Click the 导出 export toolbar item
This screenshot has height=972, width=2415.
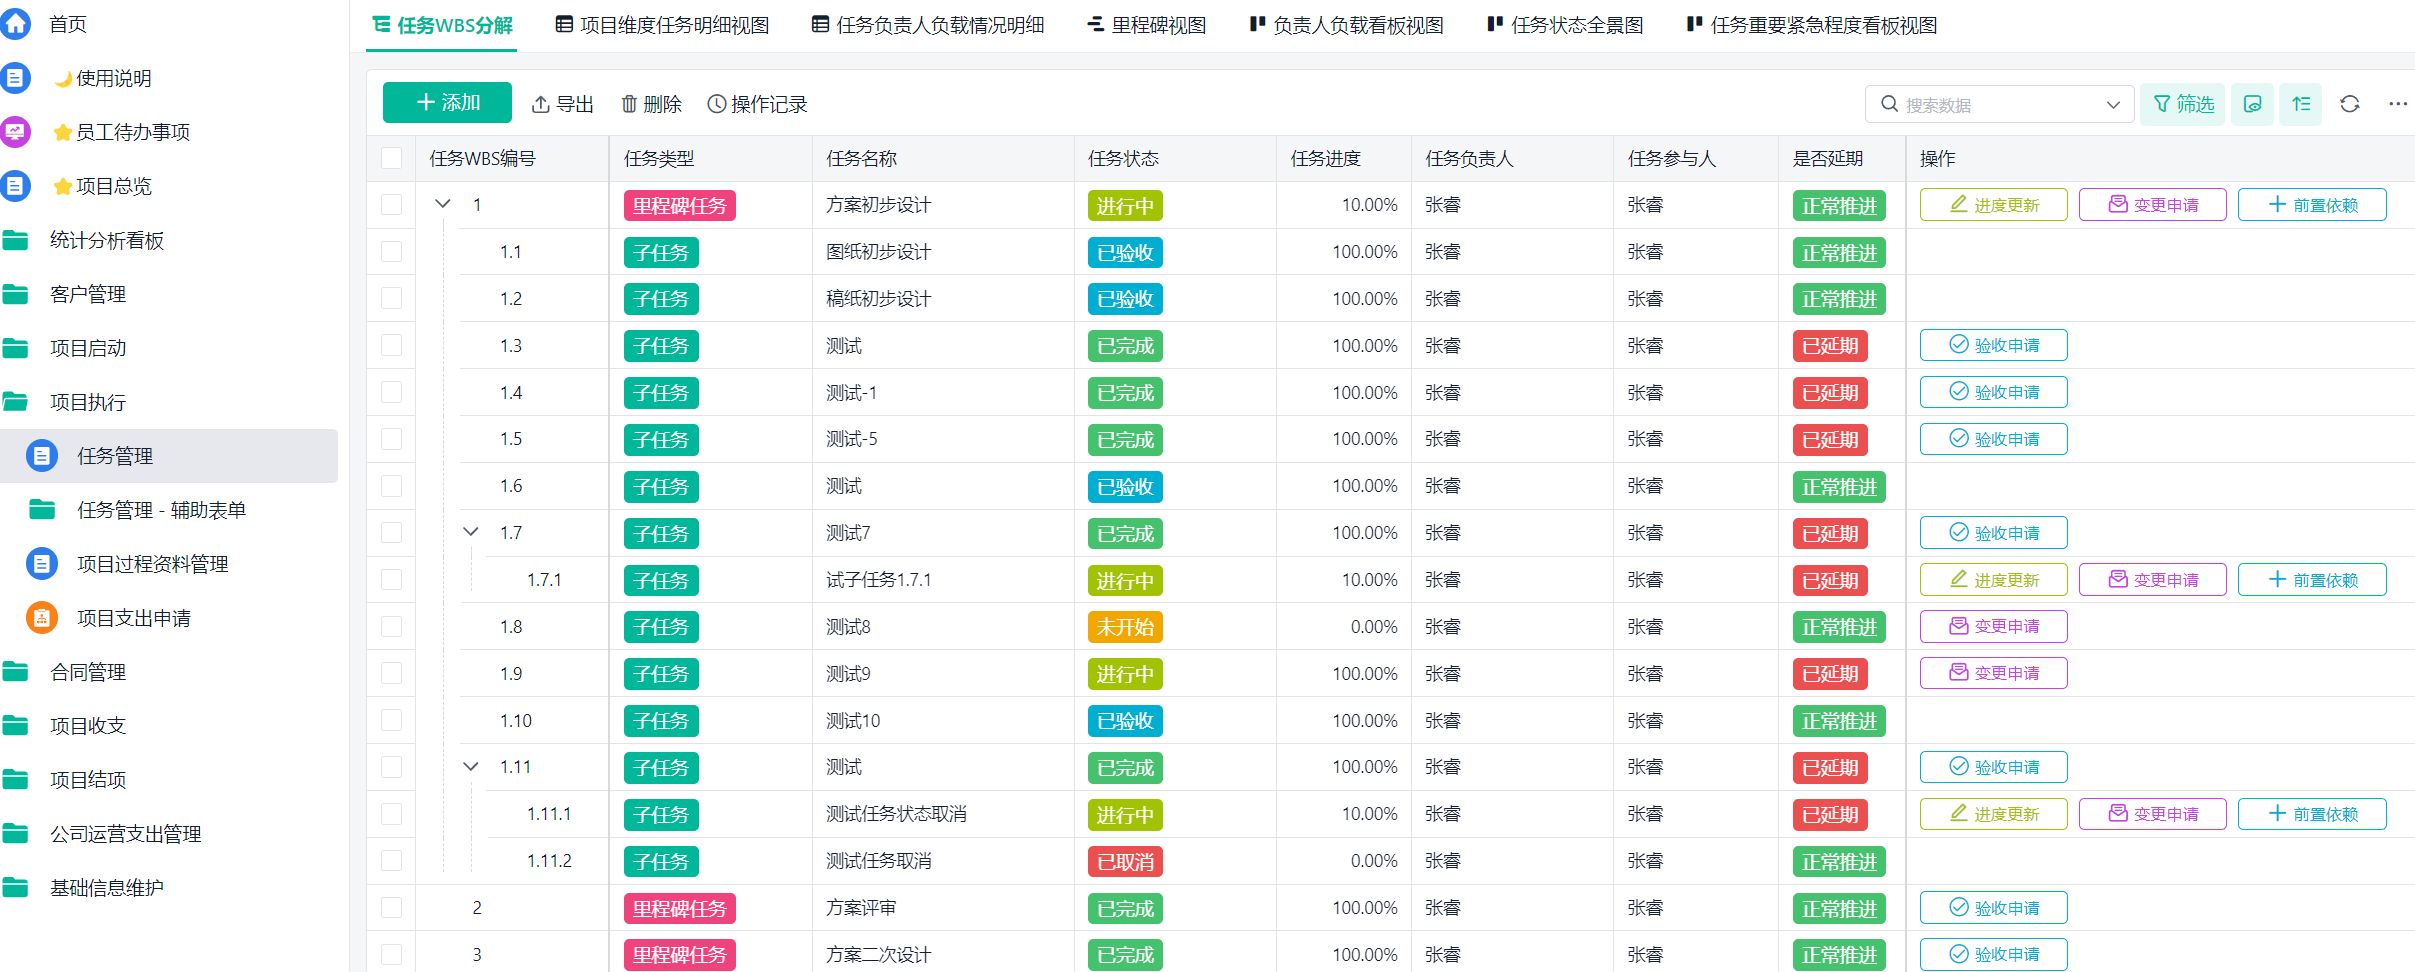click(563, 104)
